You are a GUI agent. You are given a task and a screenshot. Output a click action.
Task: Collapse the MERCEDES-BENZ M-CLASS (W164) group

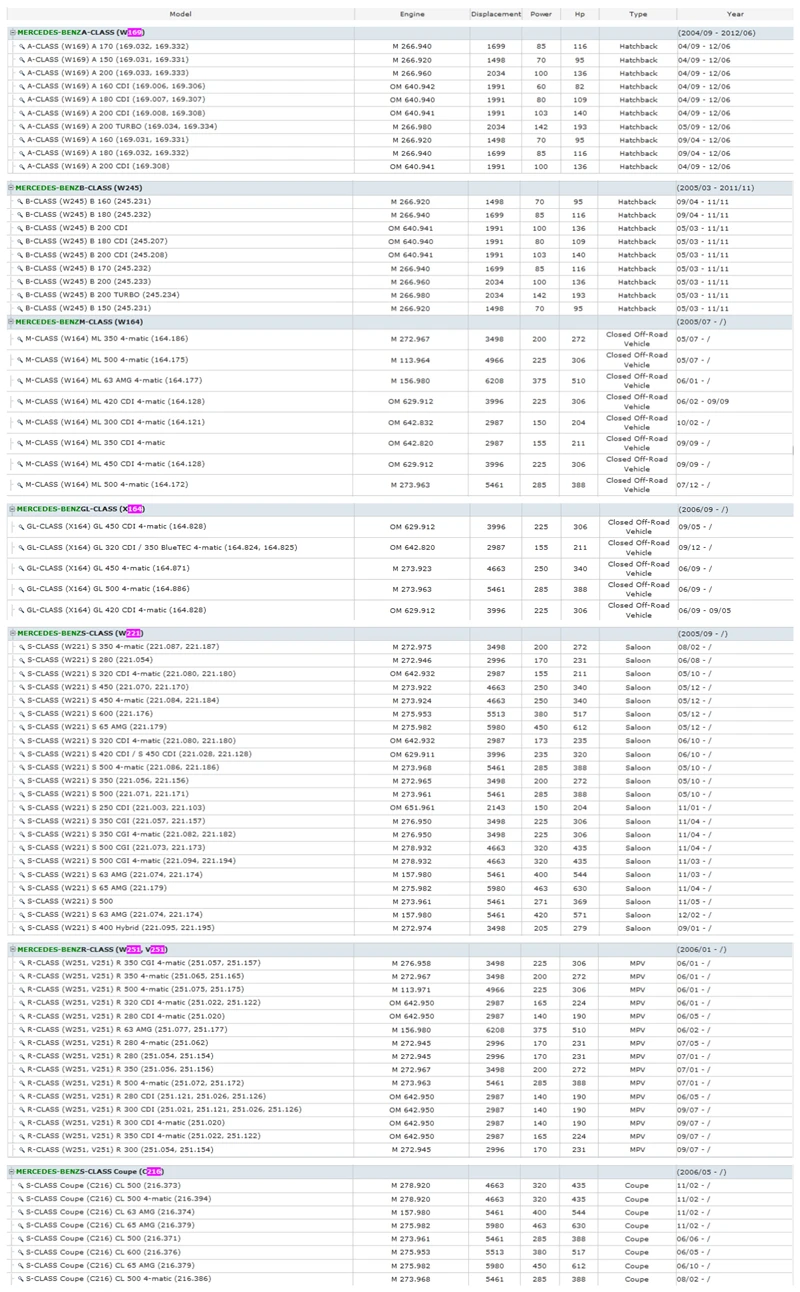tap(12, 322)
